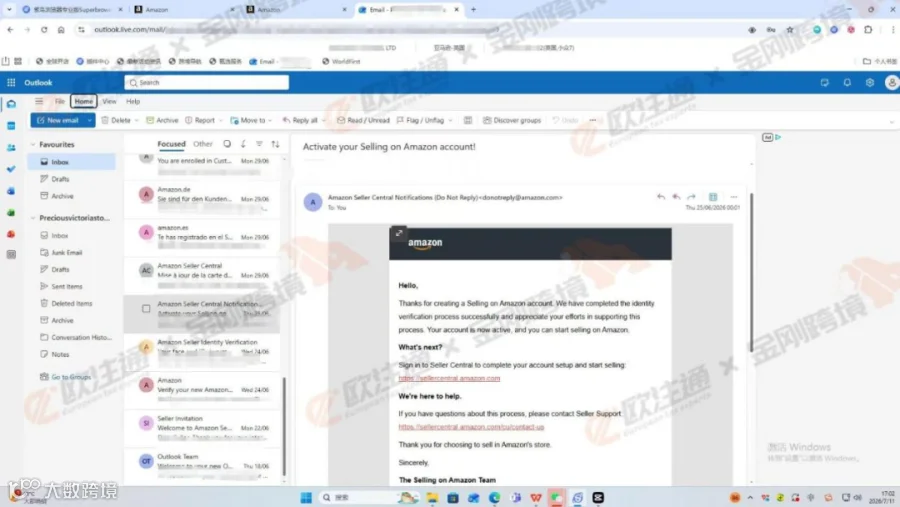This screenshot has height=507, width=900.
Task: Bookmark this page with star icon
Action: pyautogui.click(x=790, y=30)
